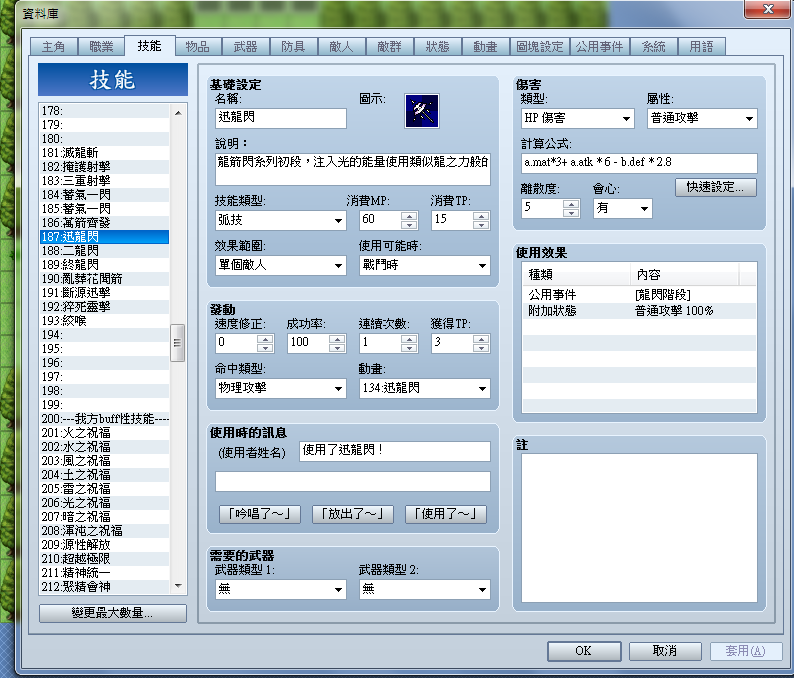Open the 系統 tab
This screenshot has height=678, width=794.
tap(653, 47)
